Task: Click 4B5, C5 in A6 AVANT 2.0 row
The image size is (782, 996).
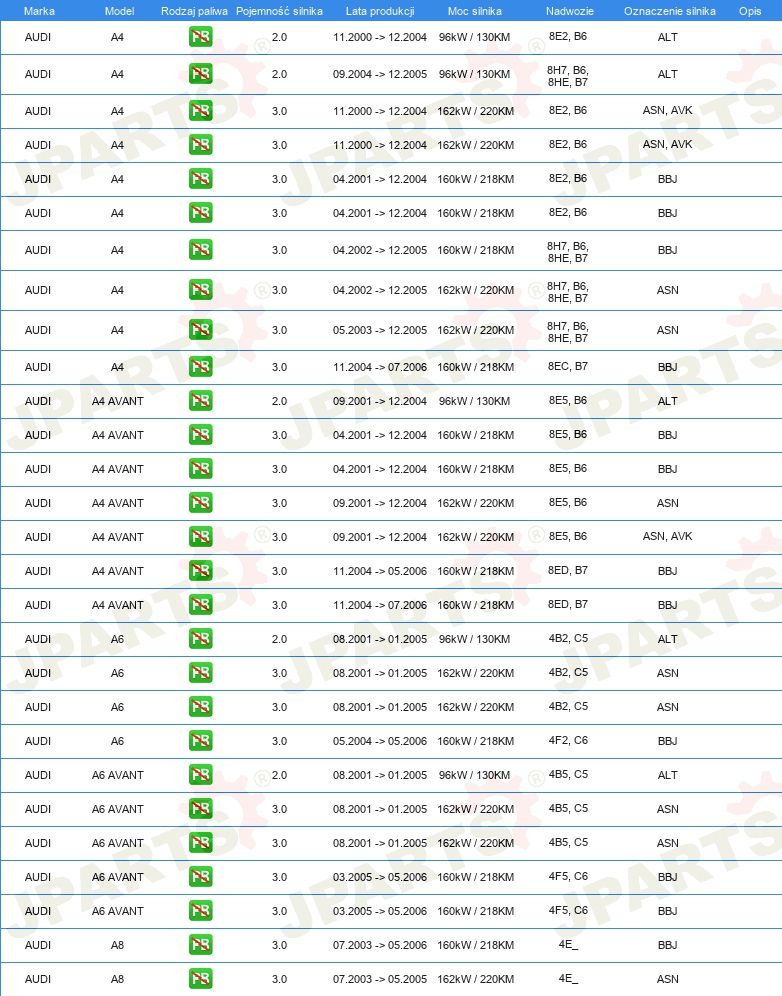Action: point(568,774)
